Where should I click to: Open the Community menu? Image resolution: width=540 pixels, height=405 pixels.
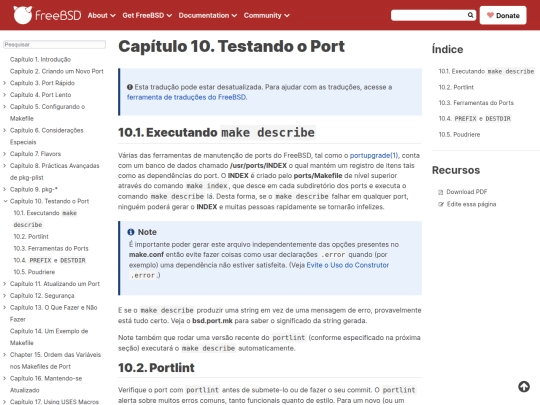point(267,15)
